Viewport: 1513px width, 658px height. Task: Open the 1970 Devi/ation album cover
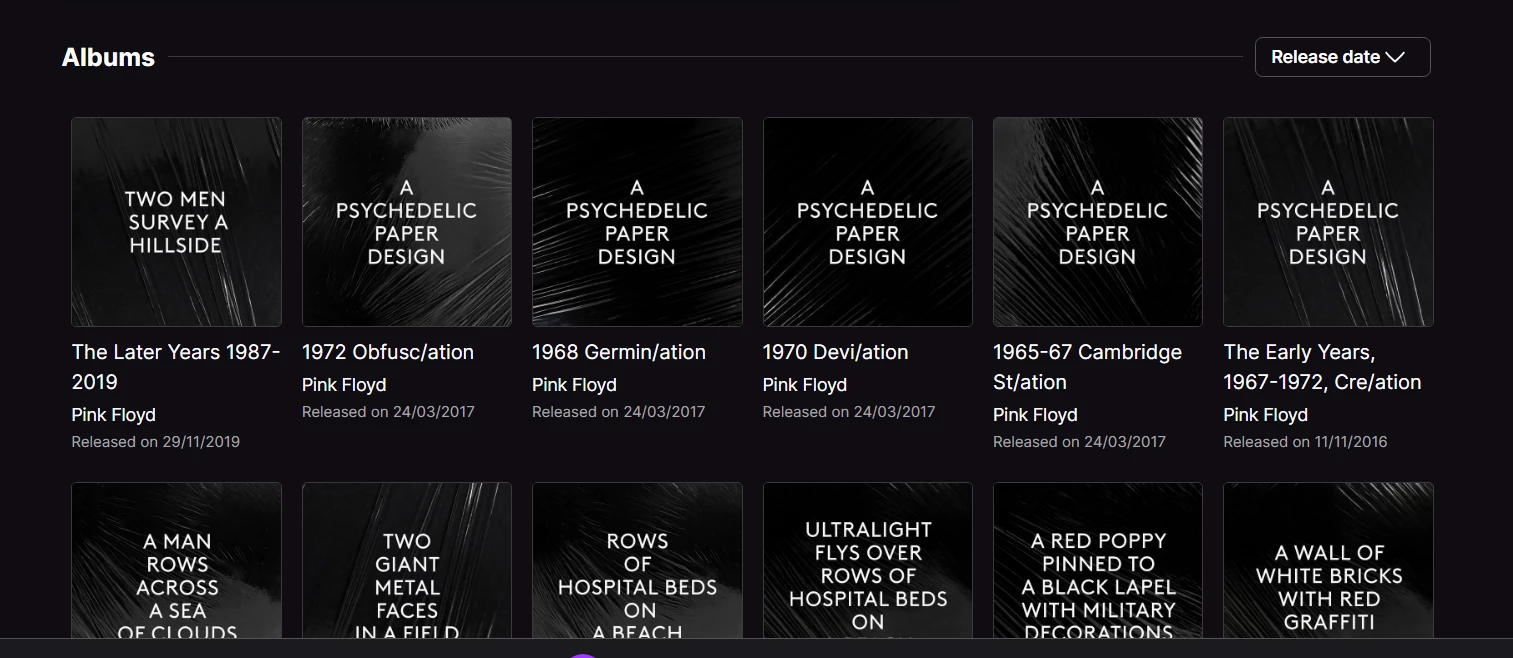[868, 222]
